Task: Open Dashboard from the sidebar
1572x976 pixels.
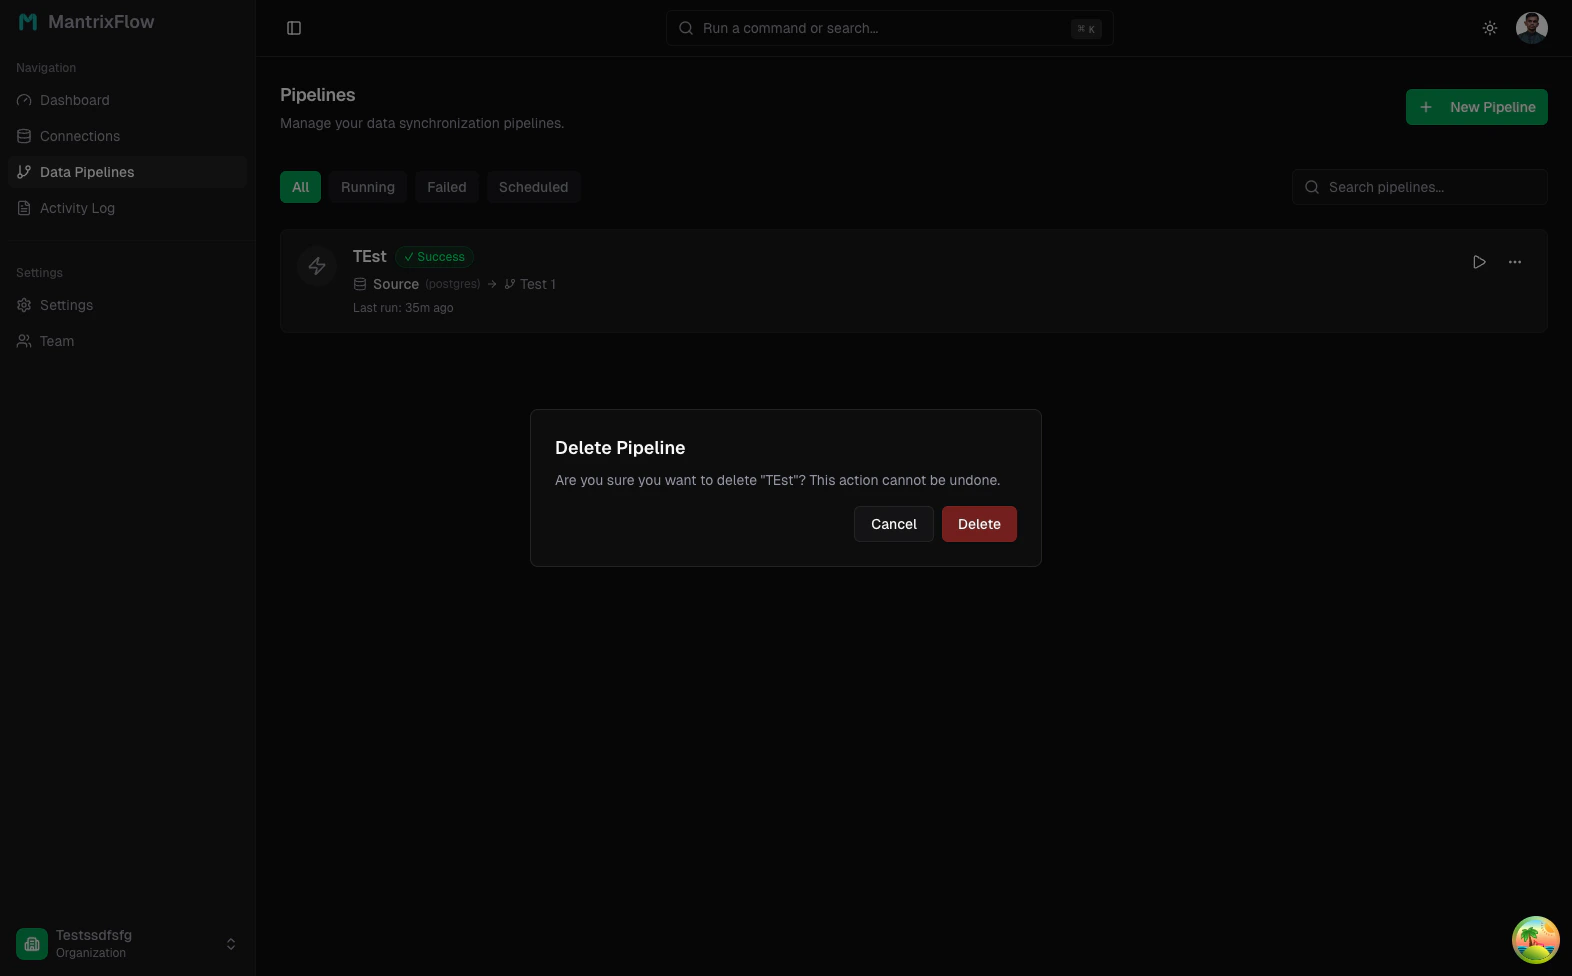Action: [127, 100]
